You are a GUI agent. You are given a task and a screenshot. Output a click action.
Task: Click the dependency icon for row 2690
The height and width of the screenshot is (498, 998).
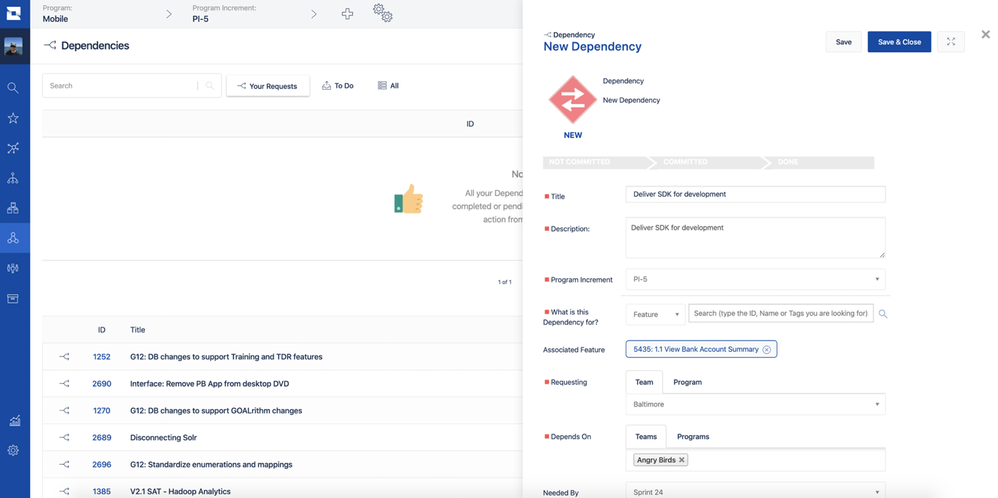pyautogui.click(x=64, y=383)
